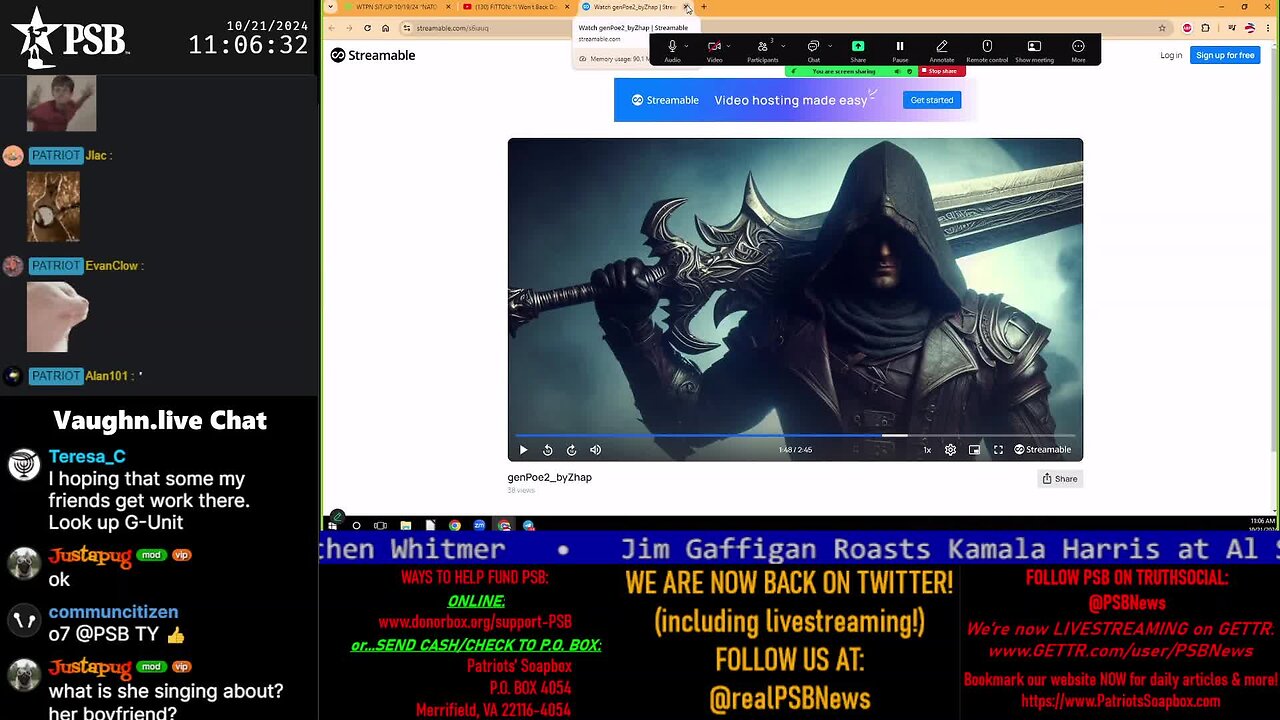Open the browser extensions puzzle icon
Screen dimensions: 1280x720
[x=1205, y=28]
